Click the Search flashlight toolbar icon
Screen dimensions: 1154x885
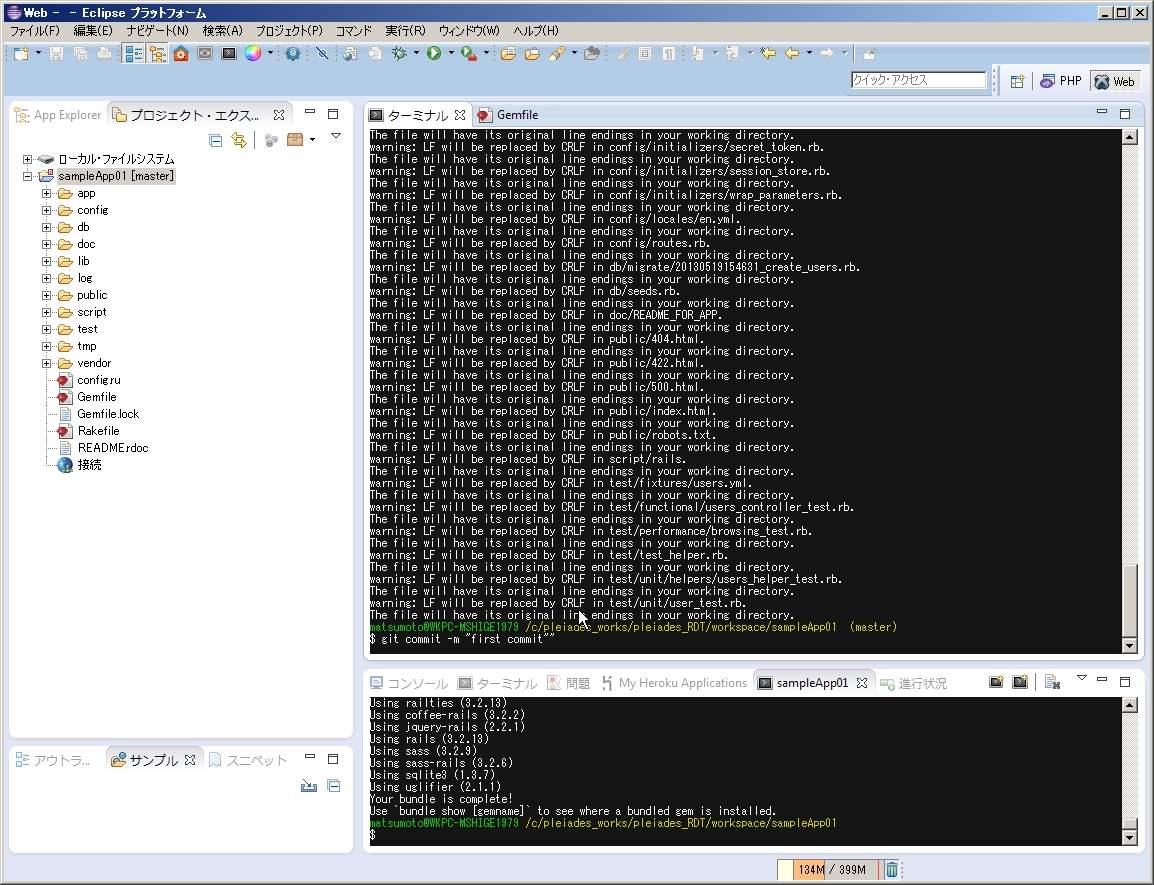pyautogui.click(x=557, y=54)
